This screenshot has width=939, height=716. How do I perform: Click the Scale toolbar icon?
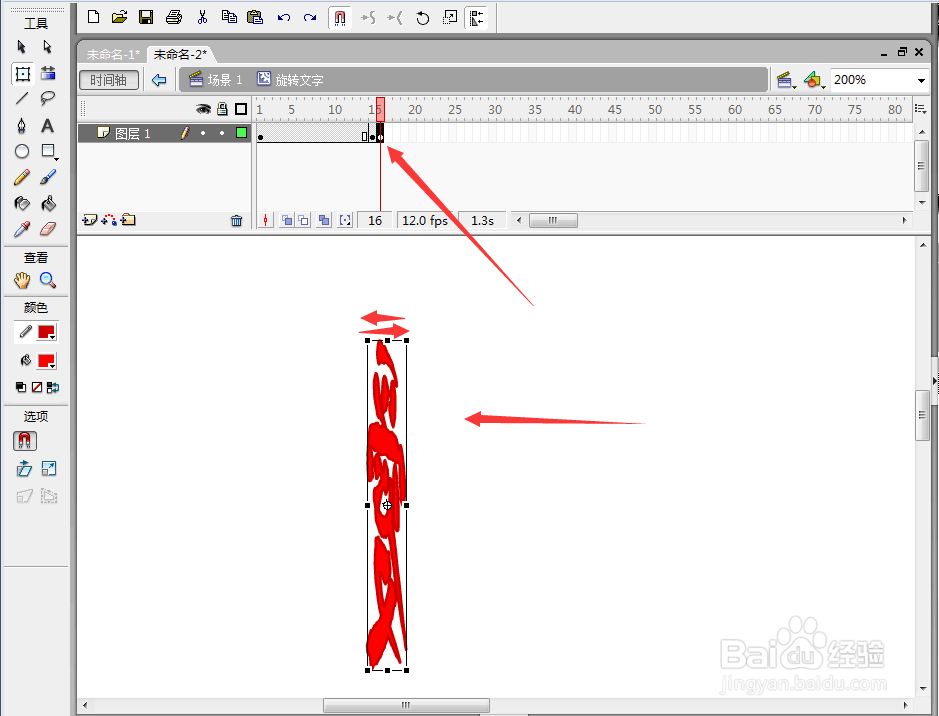450,18
